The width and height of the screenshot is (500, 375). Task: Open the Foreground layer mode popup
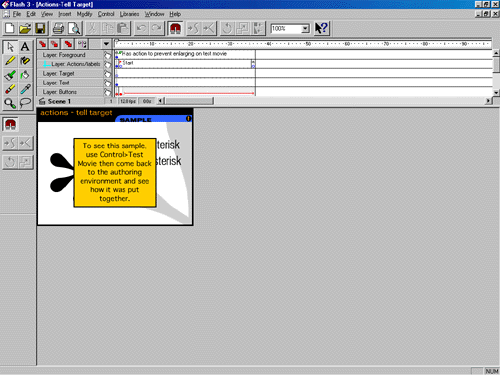(107, 55)
